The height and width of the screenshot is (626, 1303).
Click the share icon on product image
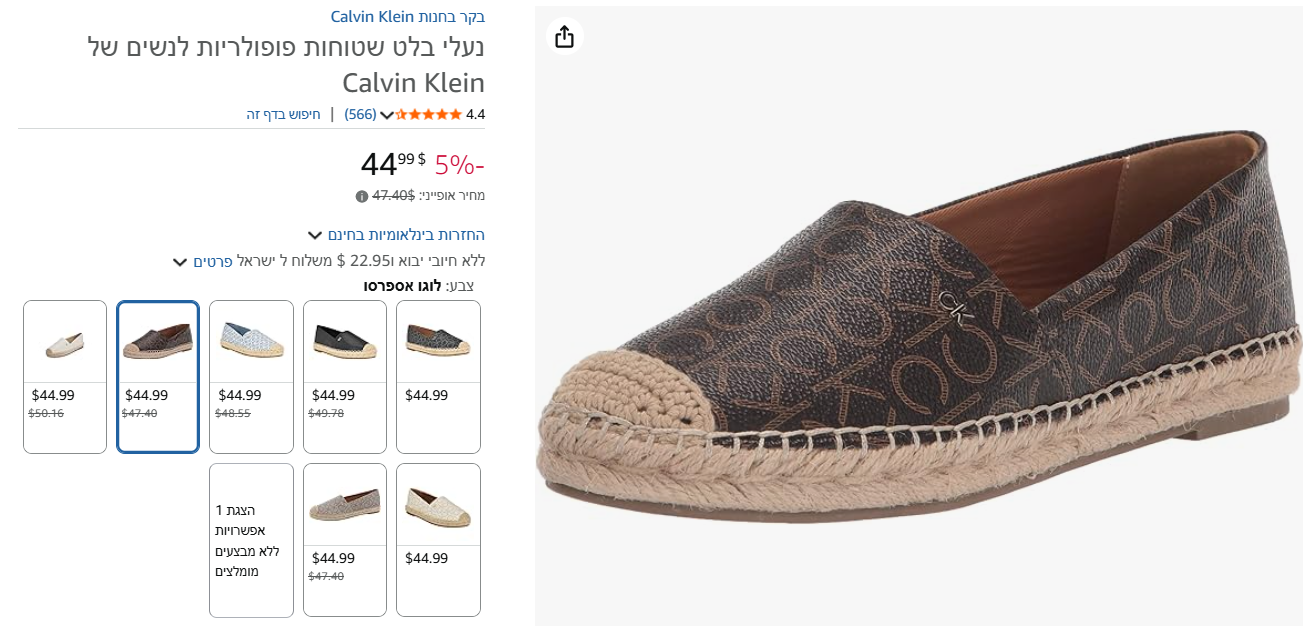564,37
